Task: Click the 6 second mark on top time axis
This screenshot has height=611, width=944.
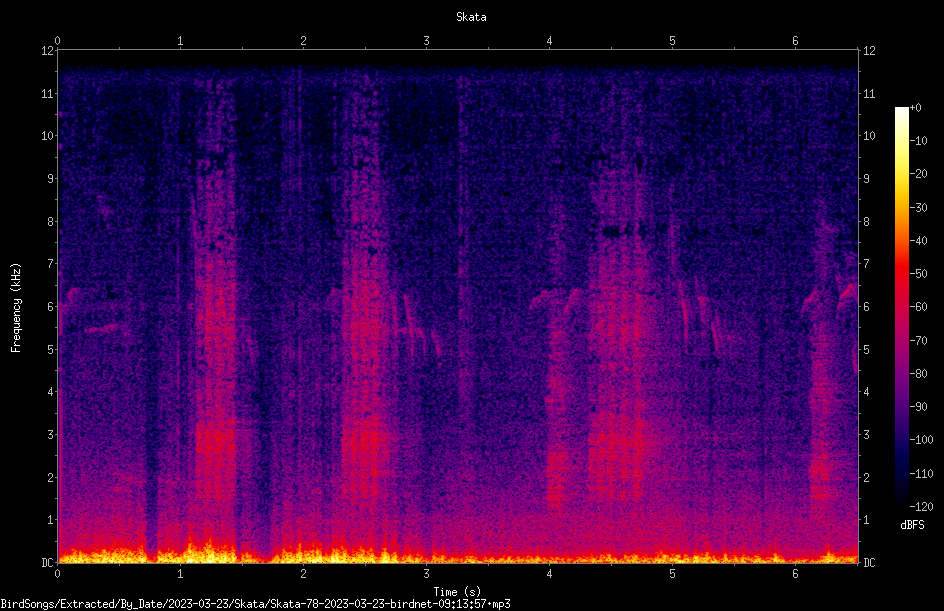Action: pos(795,41)
